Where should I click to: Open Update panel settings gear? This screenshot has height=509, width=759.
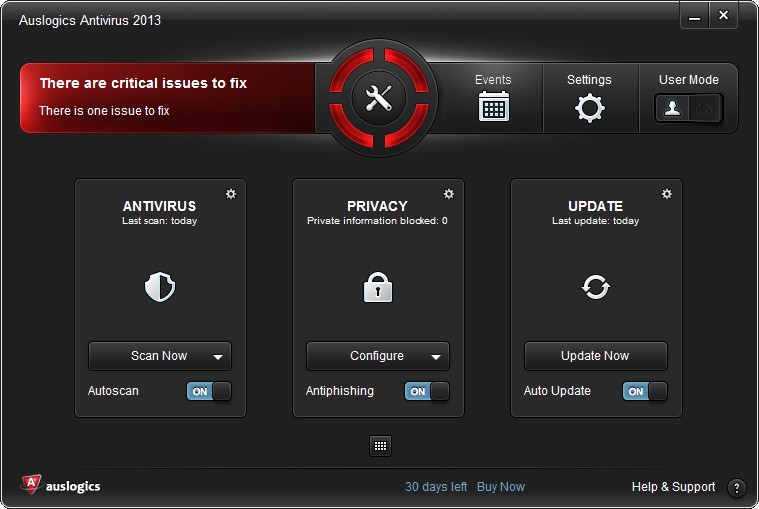click(667, 194)
